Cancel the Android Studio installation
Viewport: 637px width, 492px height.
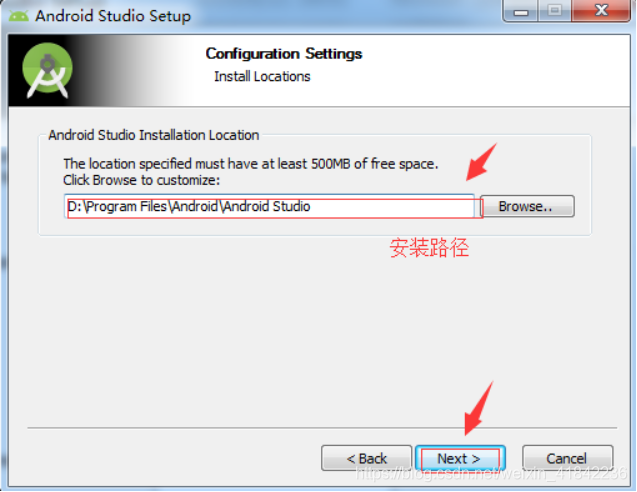tap(567, 458)
